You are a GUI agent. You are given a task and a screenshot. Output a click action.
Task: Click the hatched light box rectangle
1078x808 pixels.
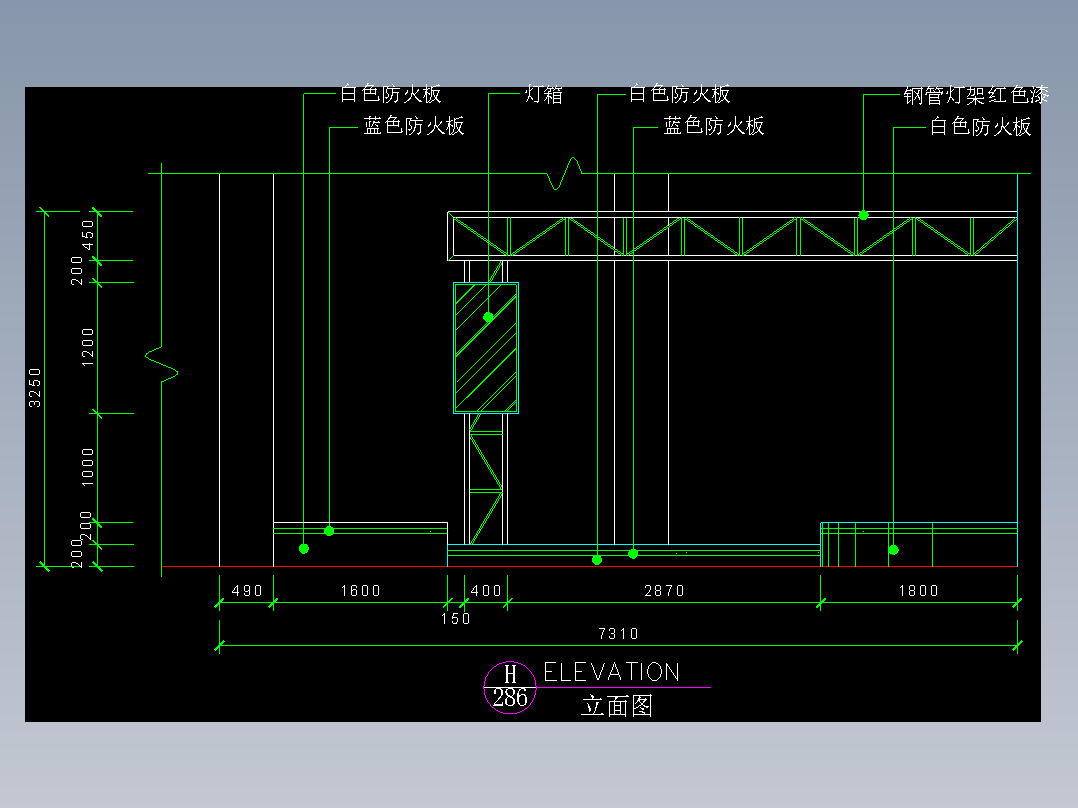[x=486, y=348]
